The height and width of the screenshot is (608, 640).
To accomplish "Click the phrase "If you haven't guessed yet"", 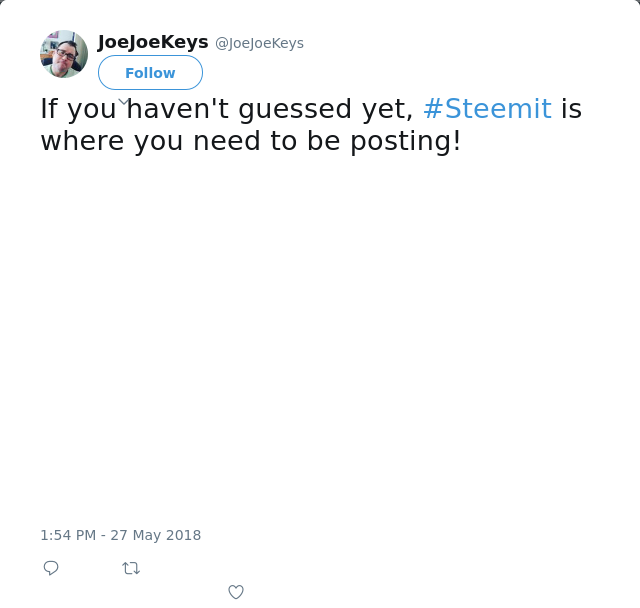I will pyautogui.click(x=226, y=108).
